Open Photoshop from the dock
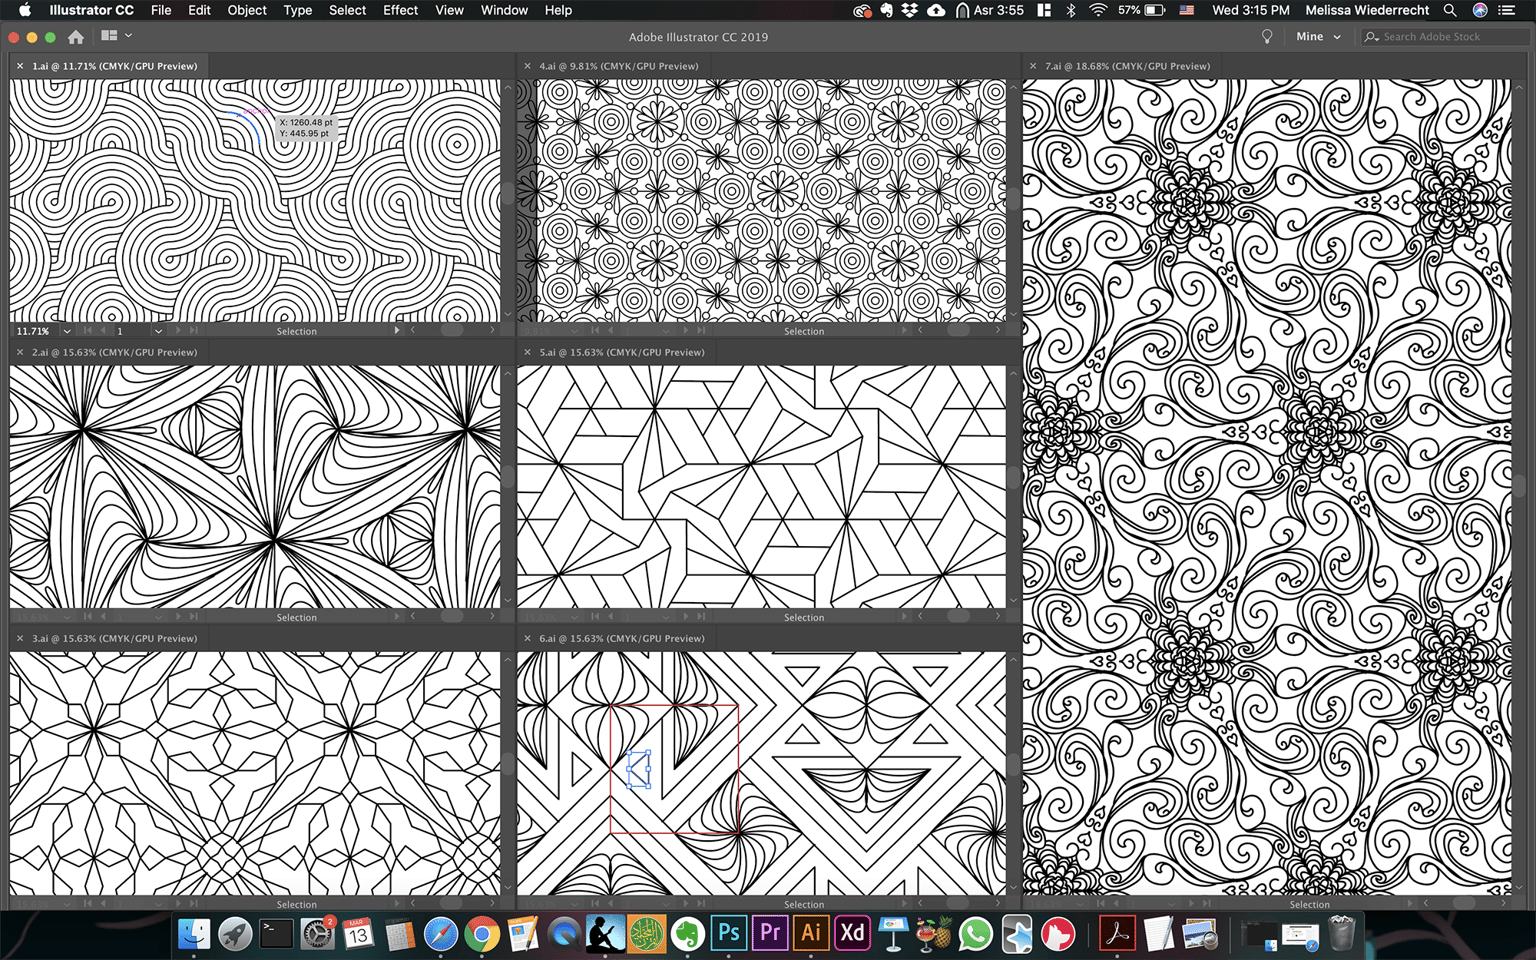This screenshot has width=1536, height=960. [x=728, y=934]
